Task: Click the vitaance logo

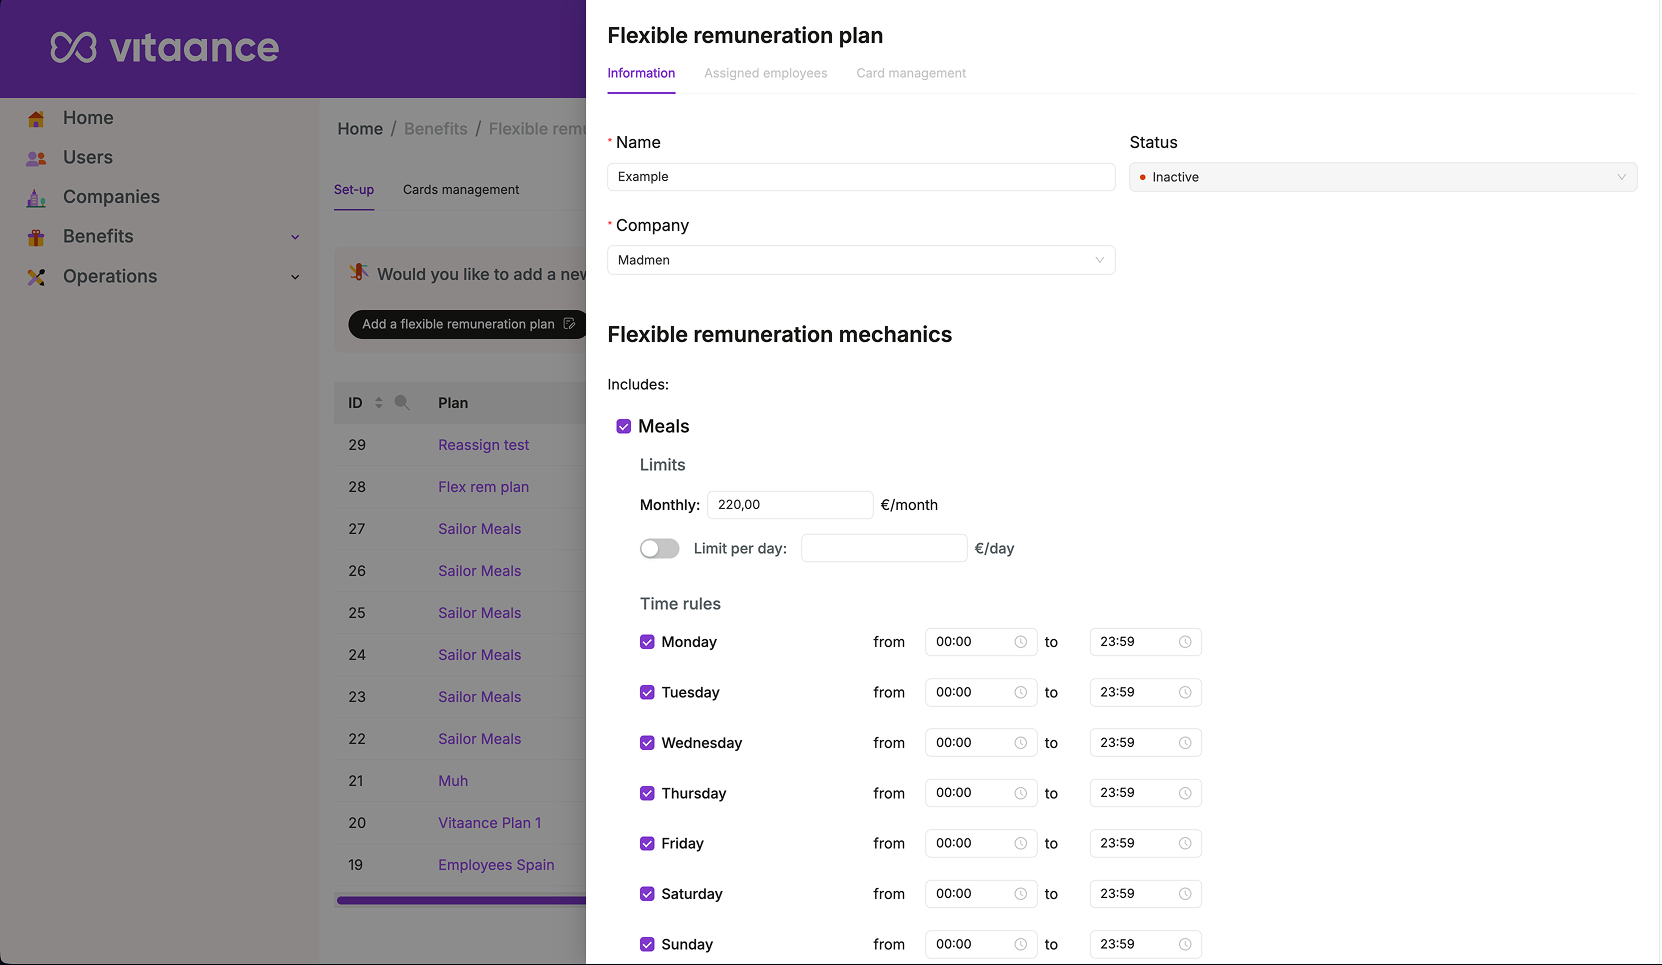Action: 163,48
